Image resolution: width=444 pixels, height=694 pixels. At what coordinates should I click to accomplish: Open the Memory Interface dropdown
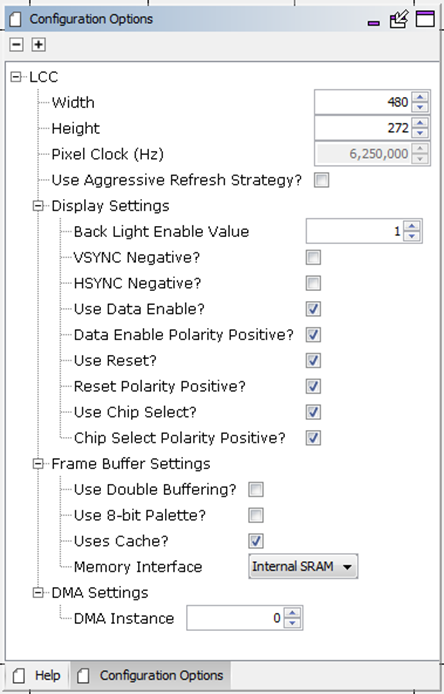point(303,567)
